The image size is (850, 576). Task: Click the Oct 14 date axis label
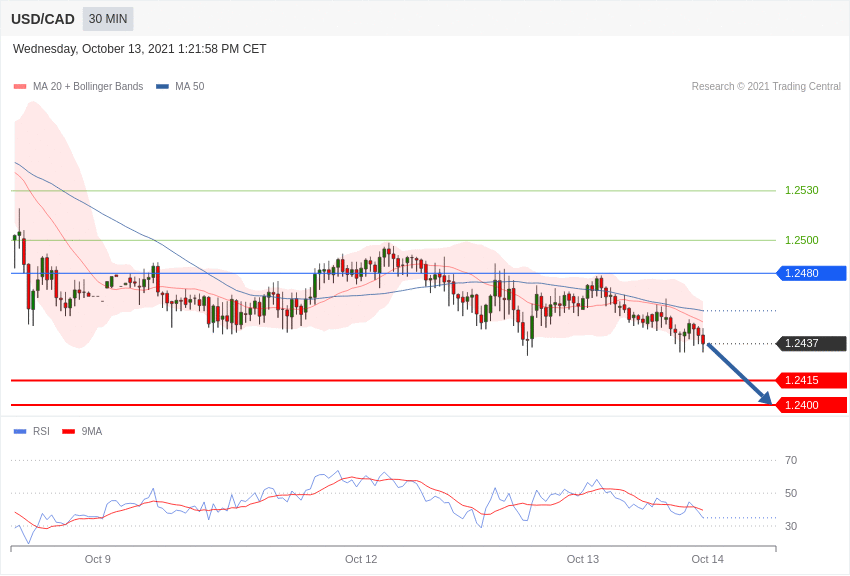click(x=707, y=559)
